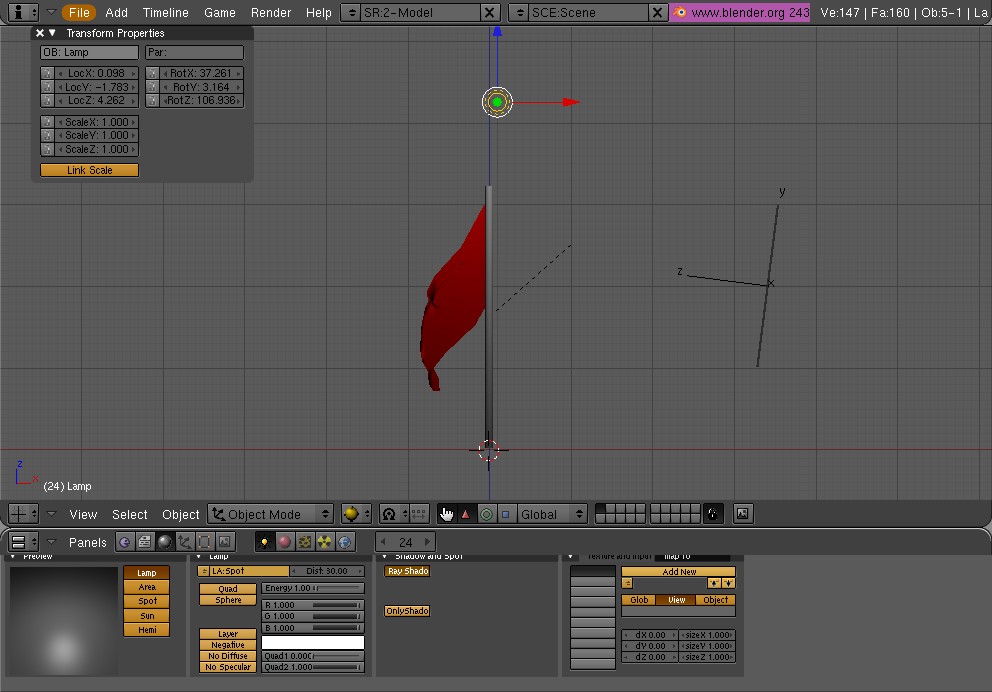Click the Add New texture button
The image size is (992, 692).
click(x=678, y=572)
